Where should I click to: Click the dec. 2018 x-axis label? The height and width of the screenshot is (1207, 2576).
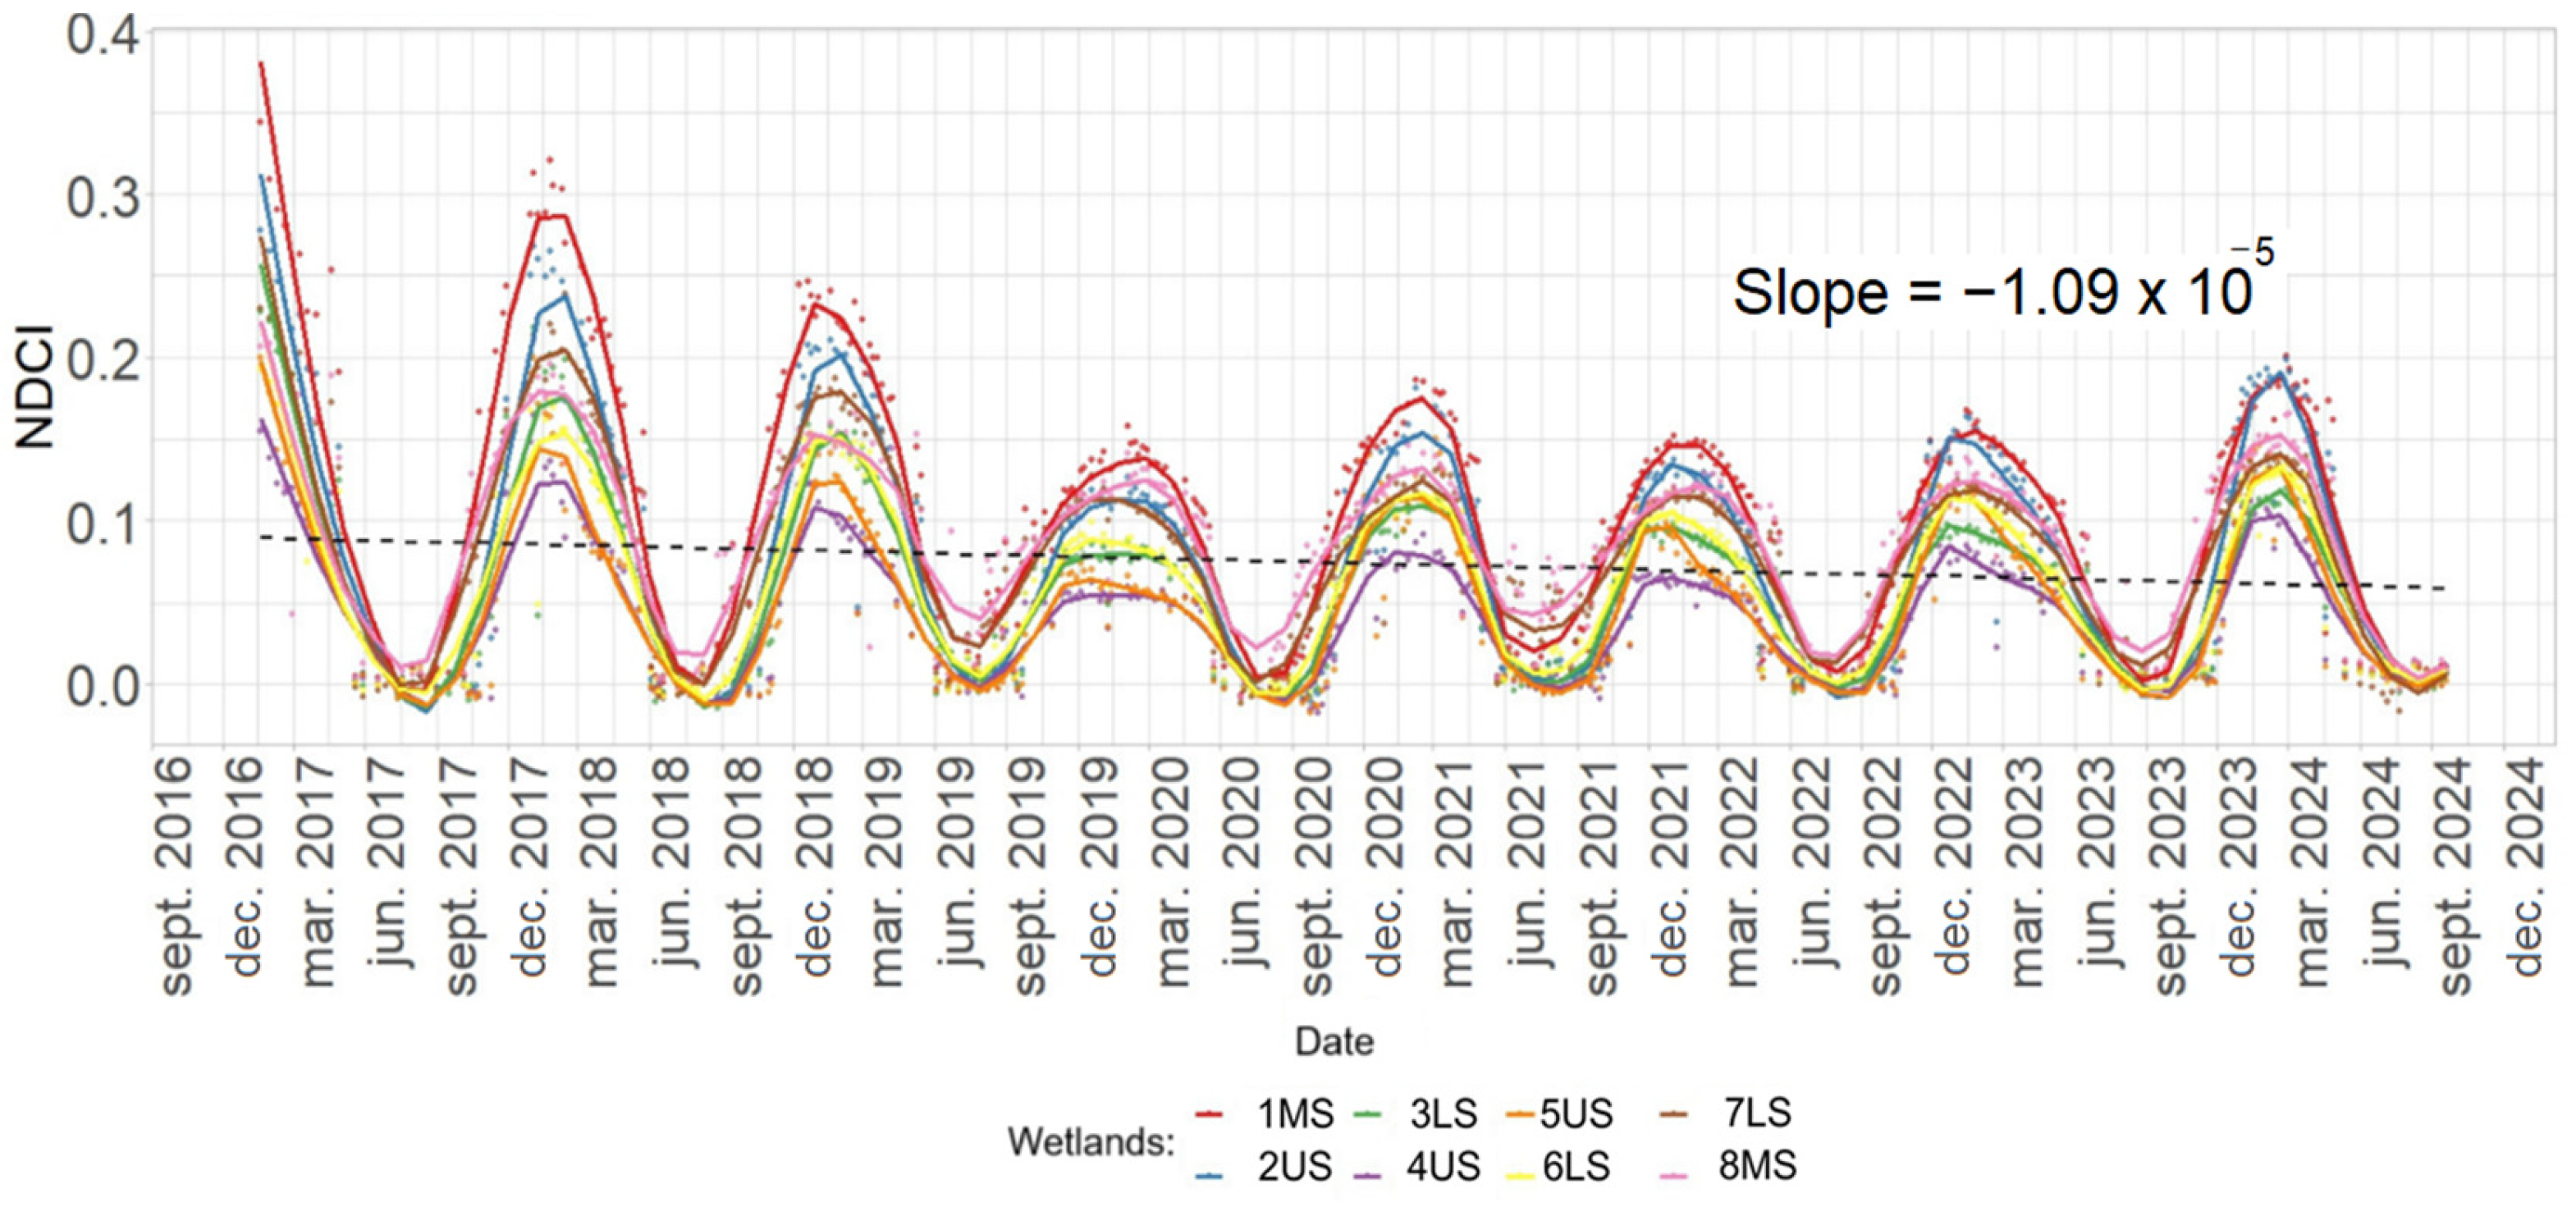pyautogui.click(x=814, y=866)
